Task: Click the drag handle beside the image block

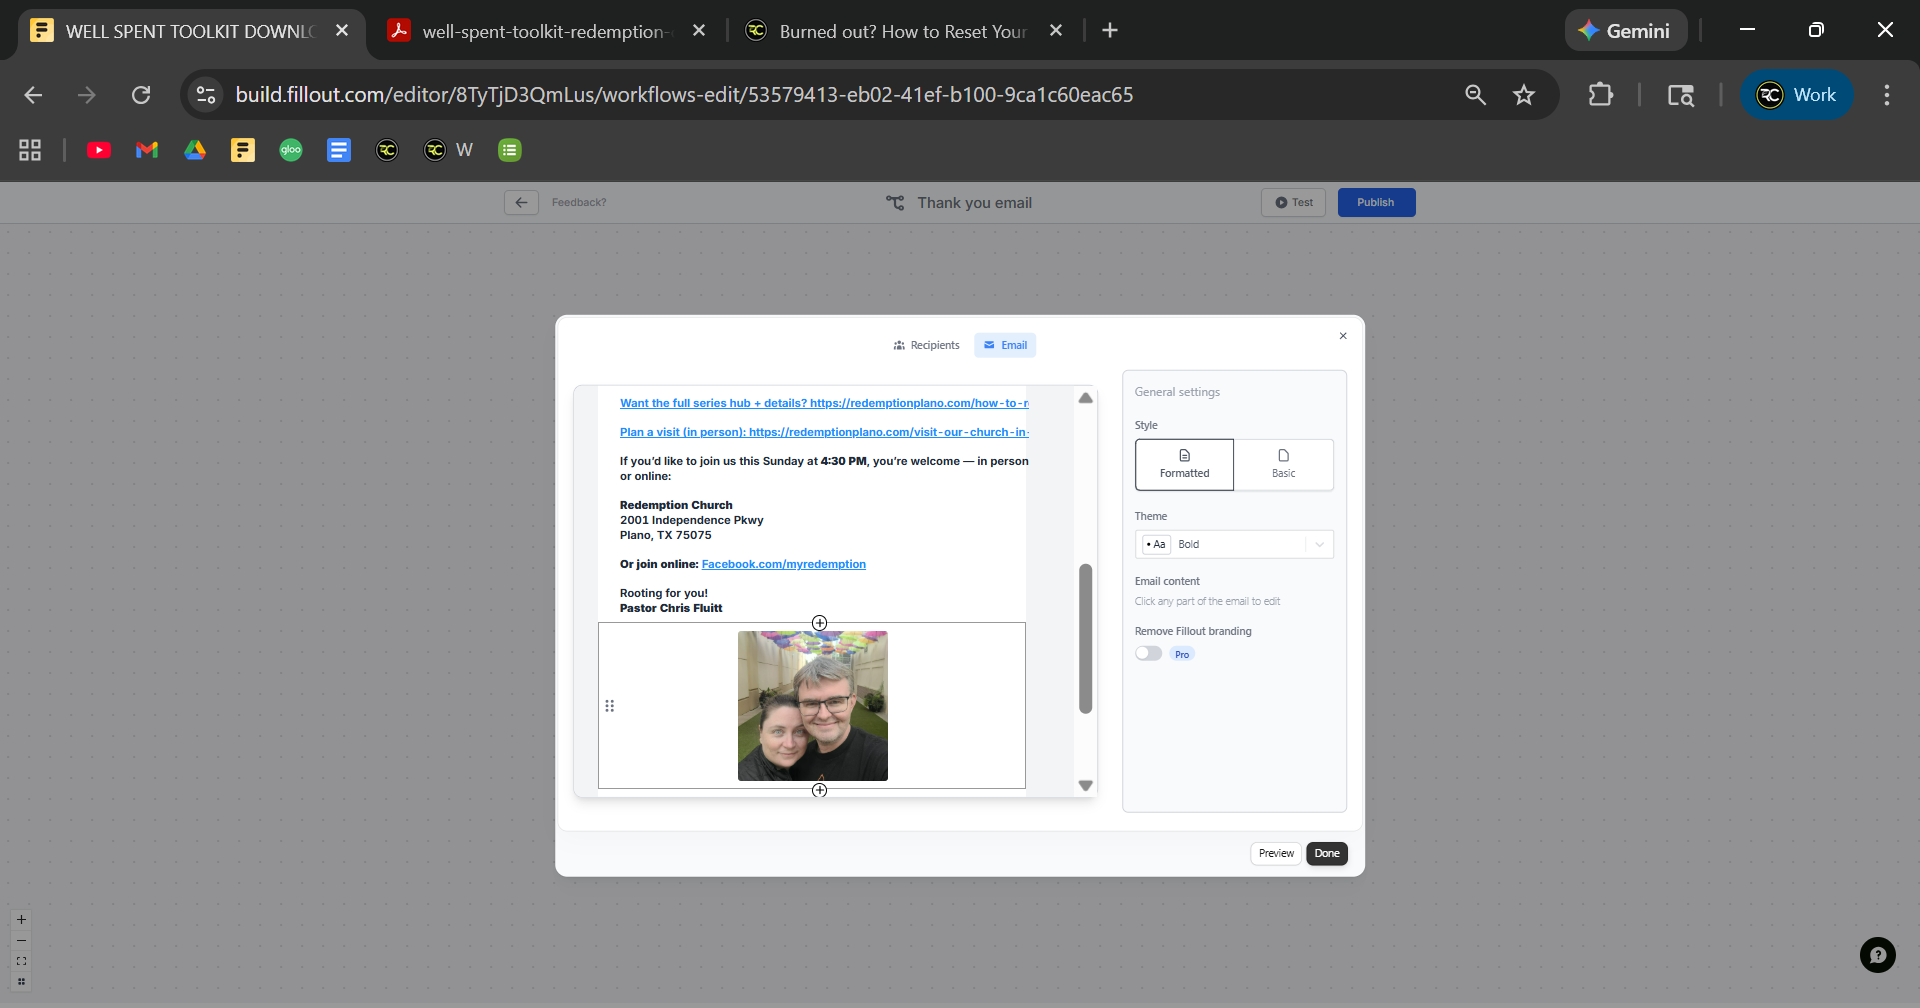Action: pos(609,706)
